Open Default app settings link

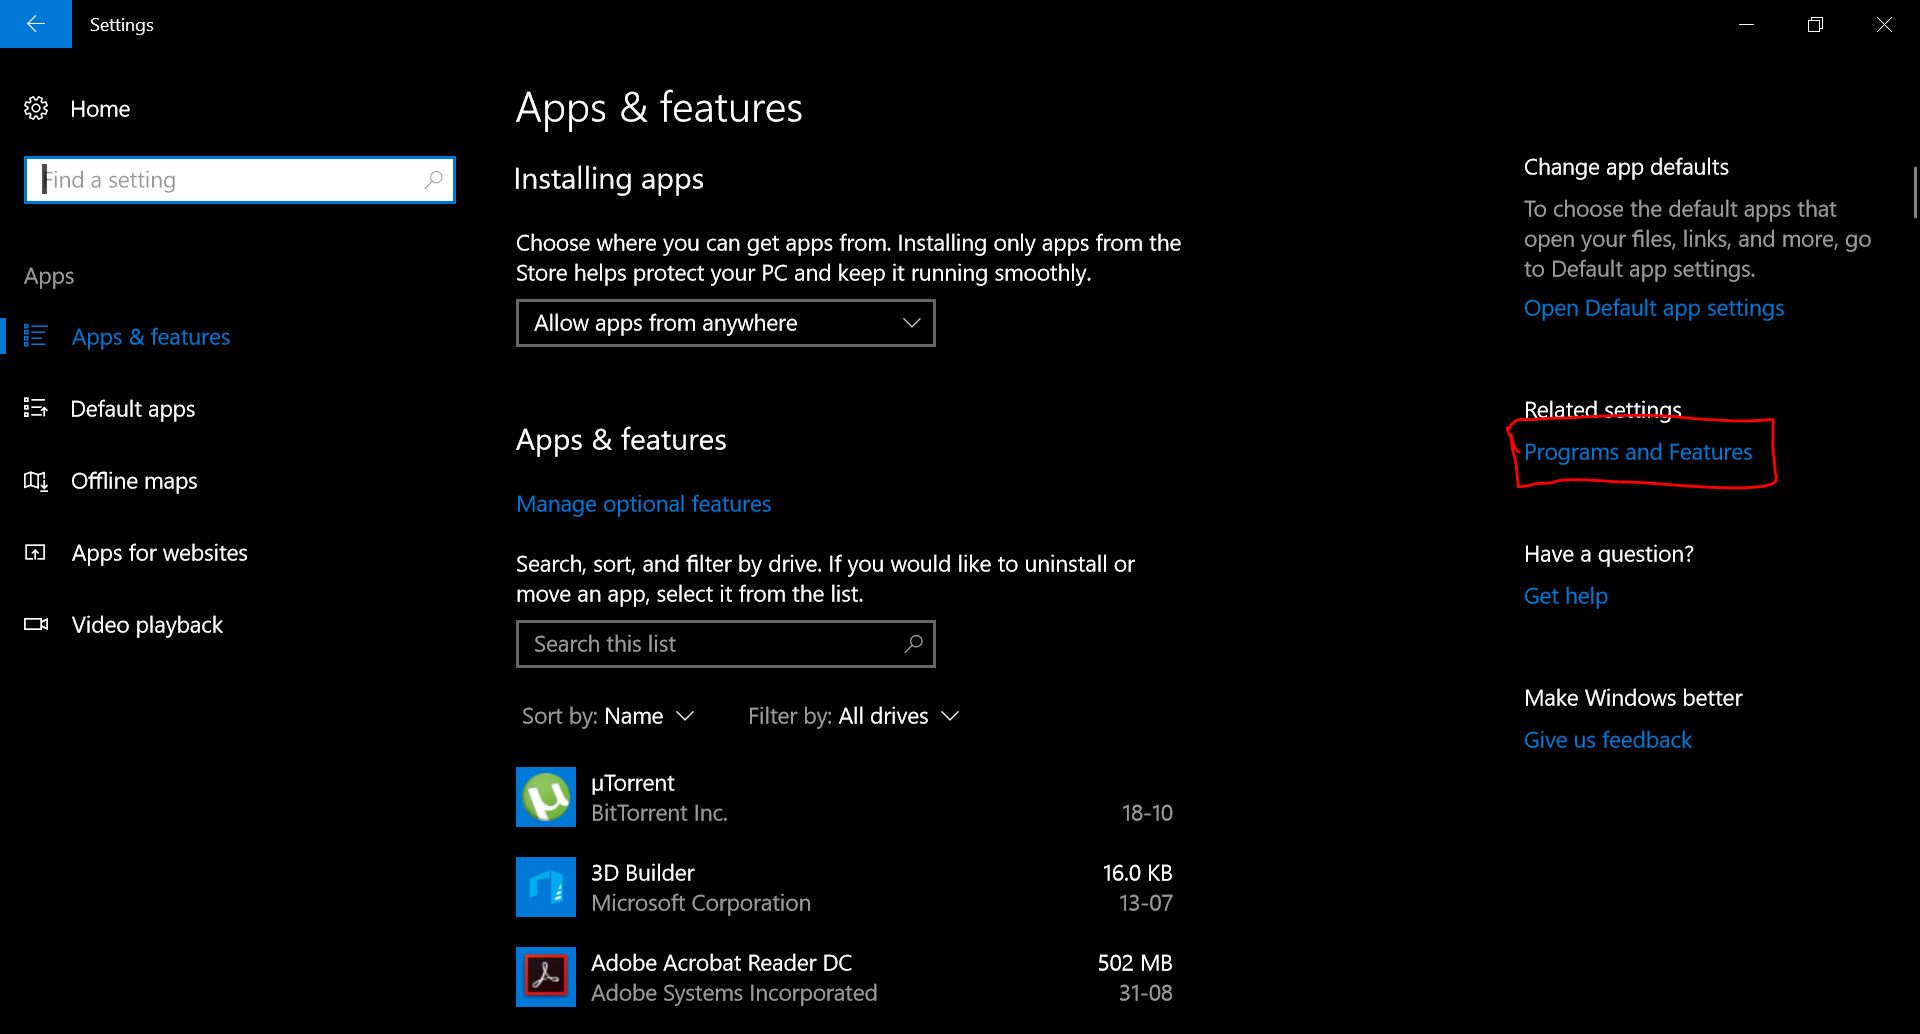(1653, 308)
